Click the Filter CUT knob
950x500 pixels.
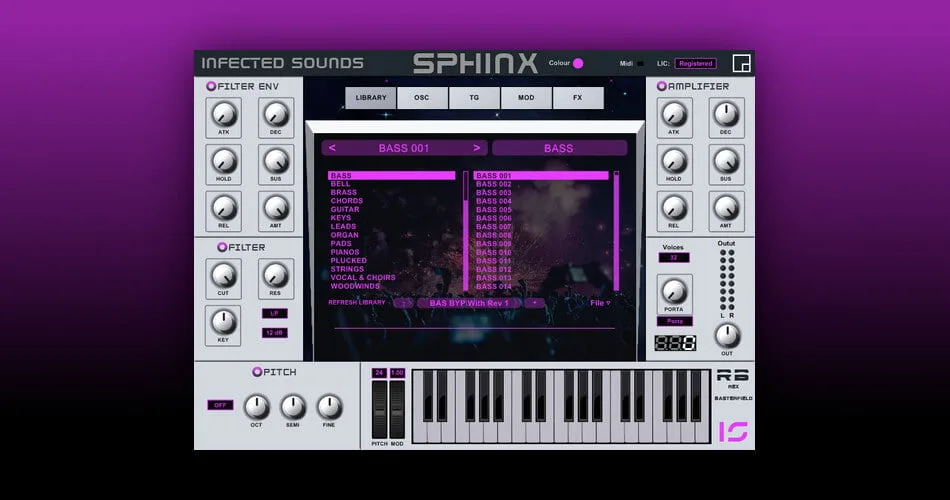click(224, 275)
